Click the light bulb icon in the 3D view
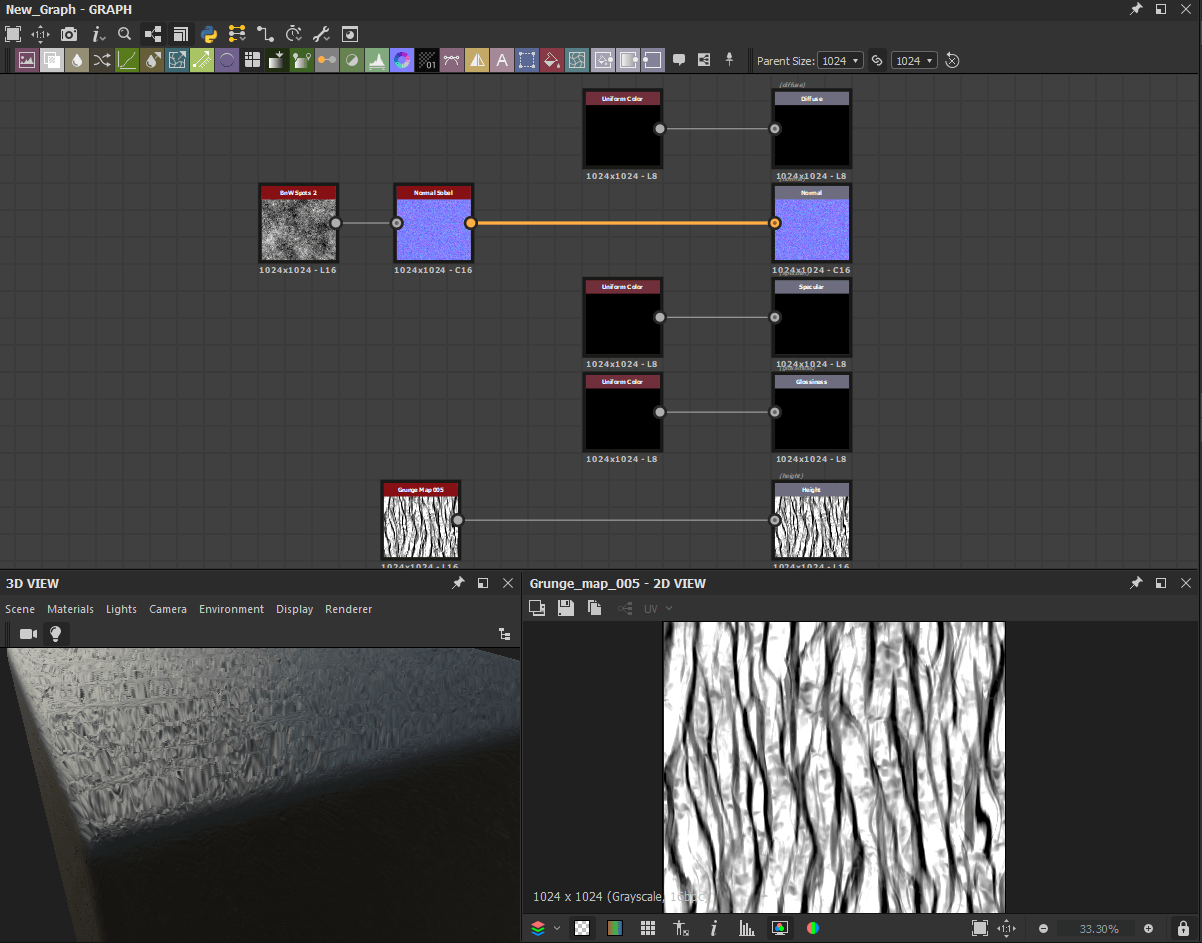Image resolution: width=1202 pixels, height=943 pixels. (56, 633)
